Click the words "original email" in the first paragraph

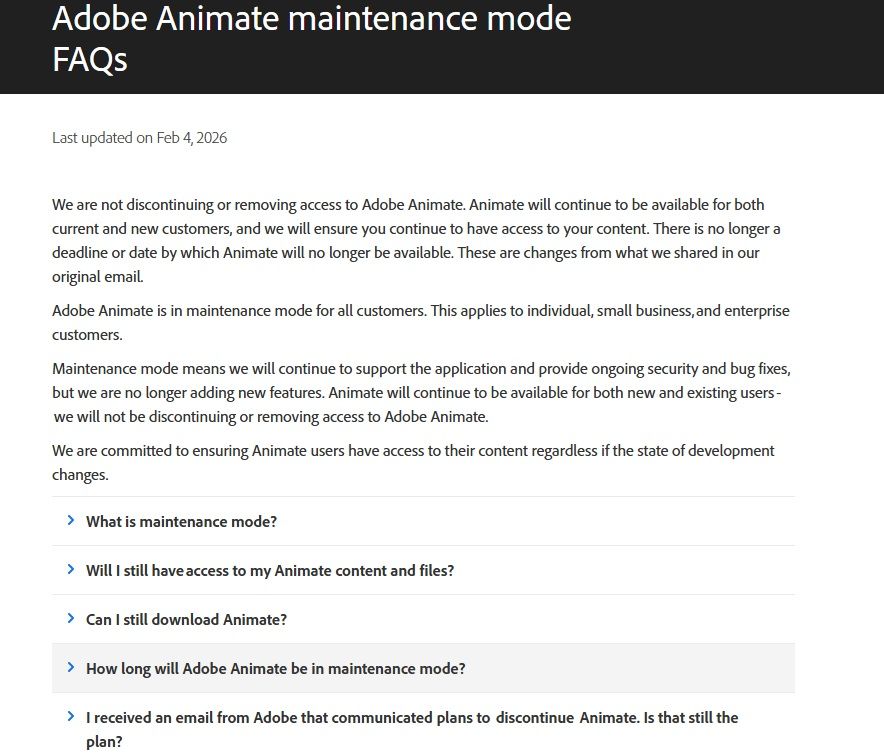tap(97, 277)
